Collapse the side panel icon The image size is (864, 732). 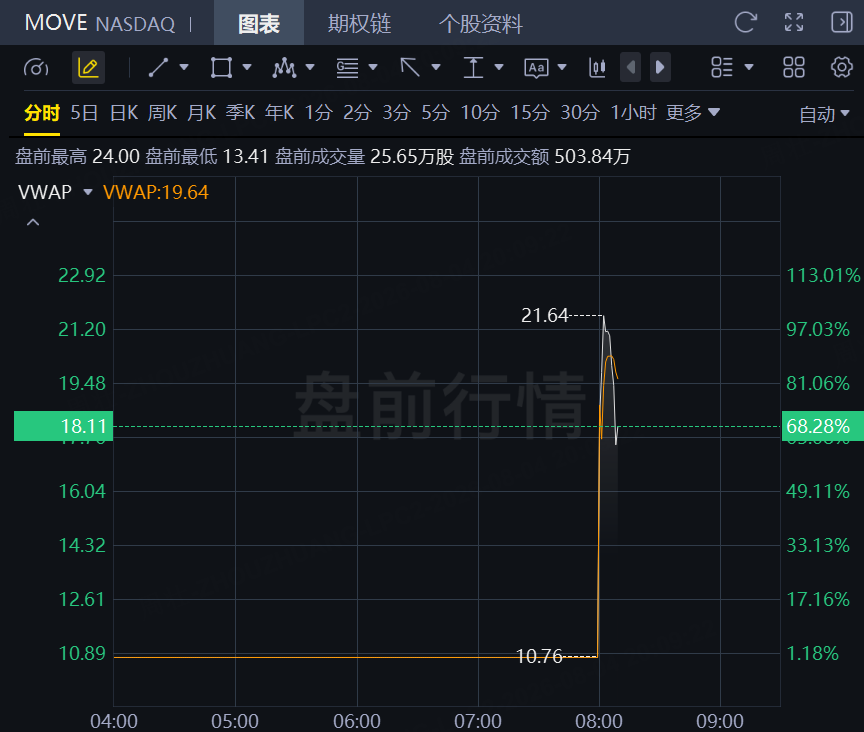tap(841, 23)
